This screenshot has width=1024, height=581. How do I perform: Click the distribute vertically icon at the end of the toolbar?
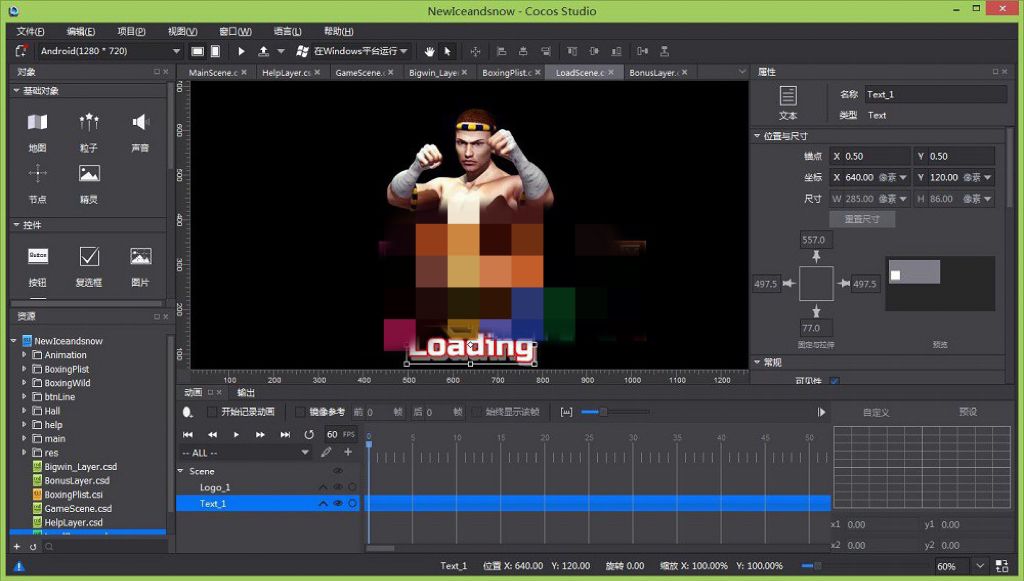click(x=664, y=51)
